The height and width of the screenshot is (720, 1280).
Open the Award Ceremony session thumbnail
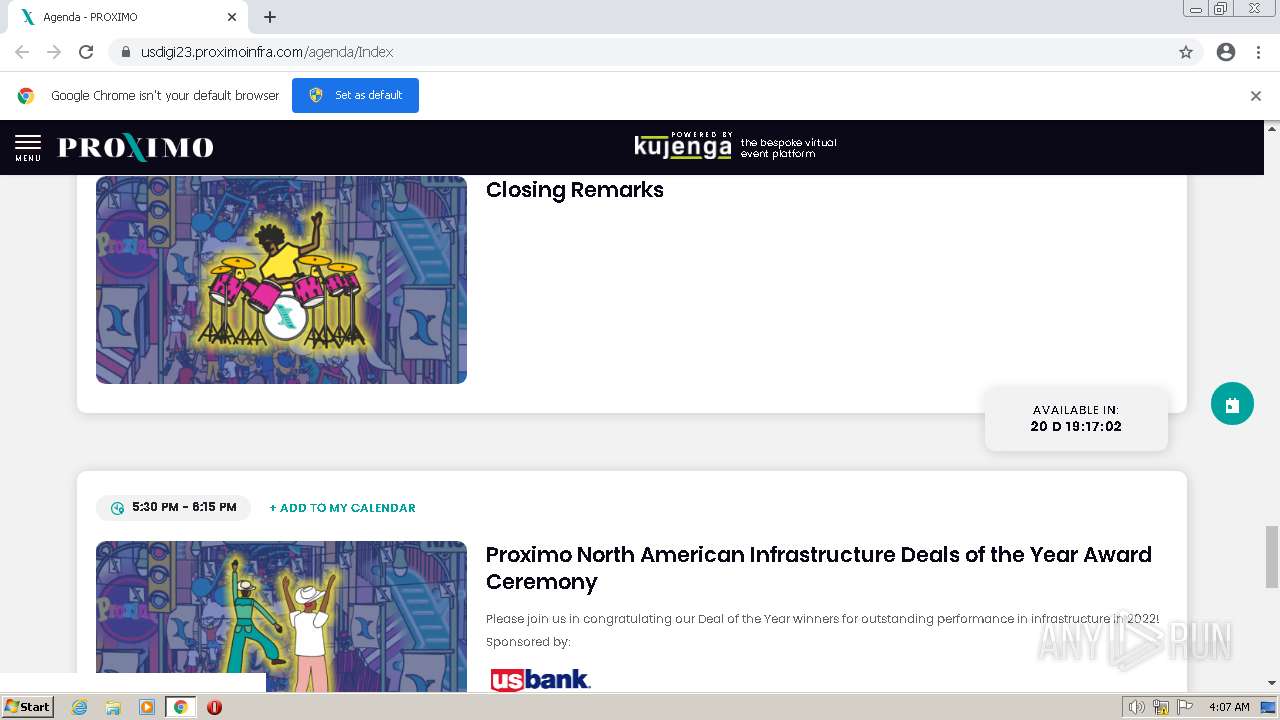(281, 617)
